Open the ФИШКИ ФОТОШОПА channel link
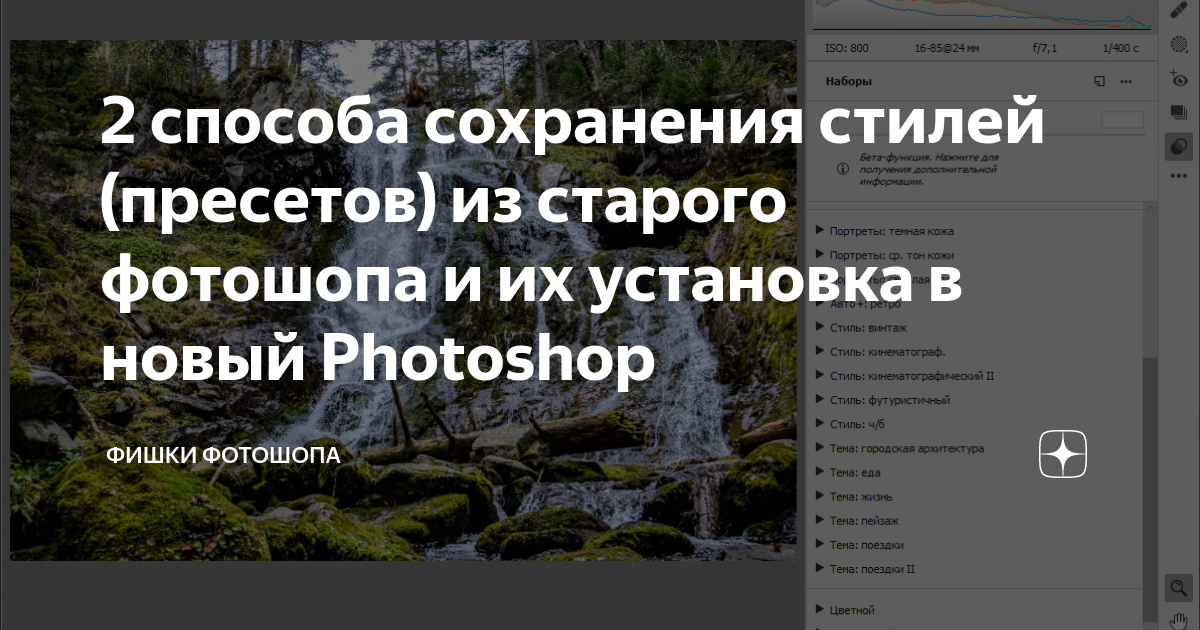This screenshot has height=630, width=1200. point(223,456)
